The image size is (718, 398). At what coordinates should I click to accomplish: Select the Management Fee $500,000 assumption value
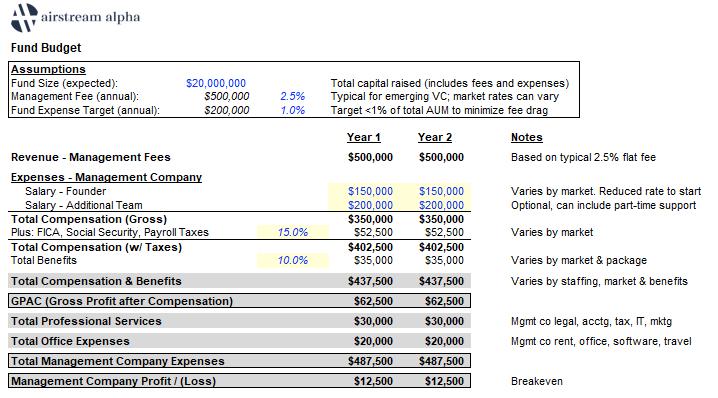click(227, 97)
